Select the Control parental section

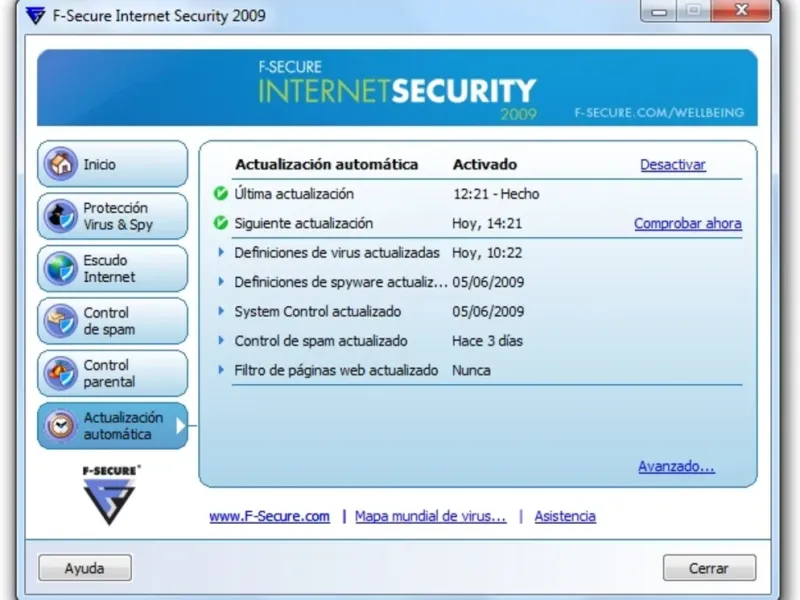[x=113, y=373]
